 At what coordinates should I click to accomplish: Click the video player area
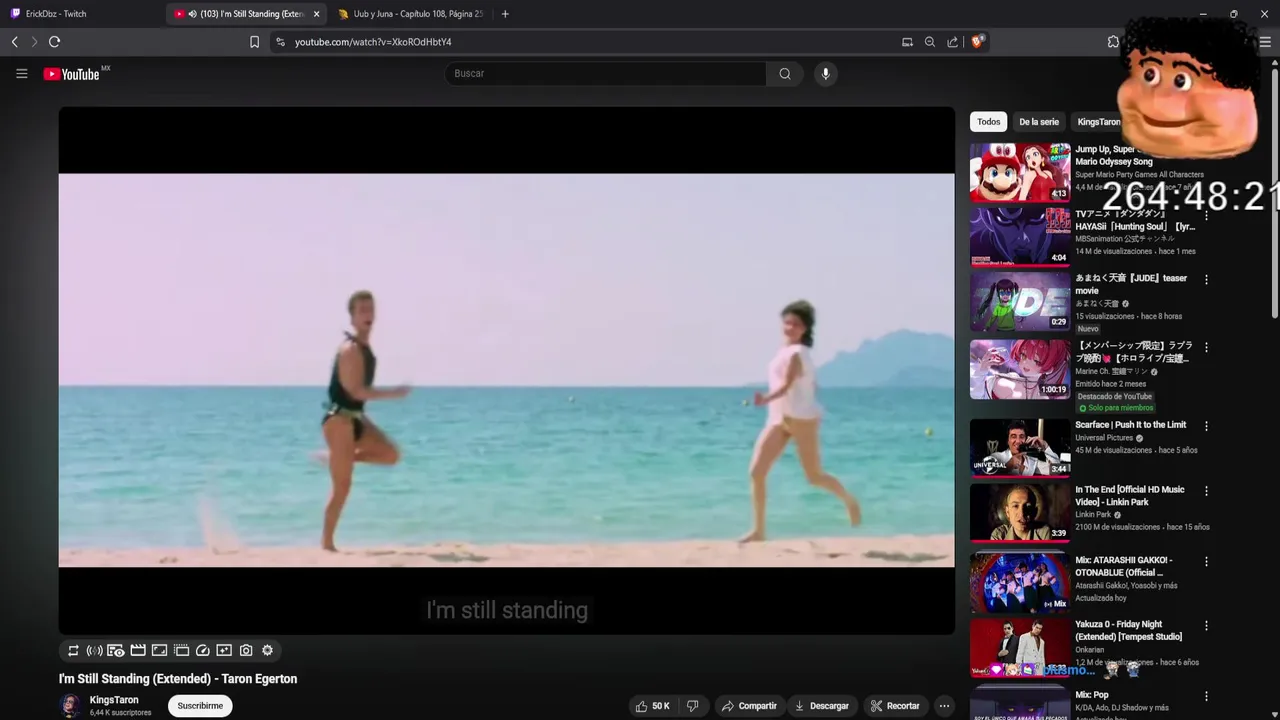coord(506,370)
